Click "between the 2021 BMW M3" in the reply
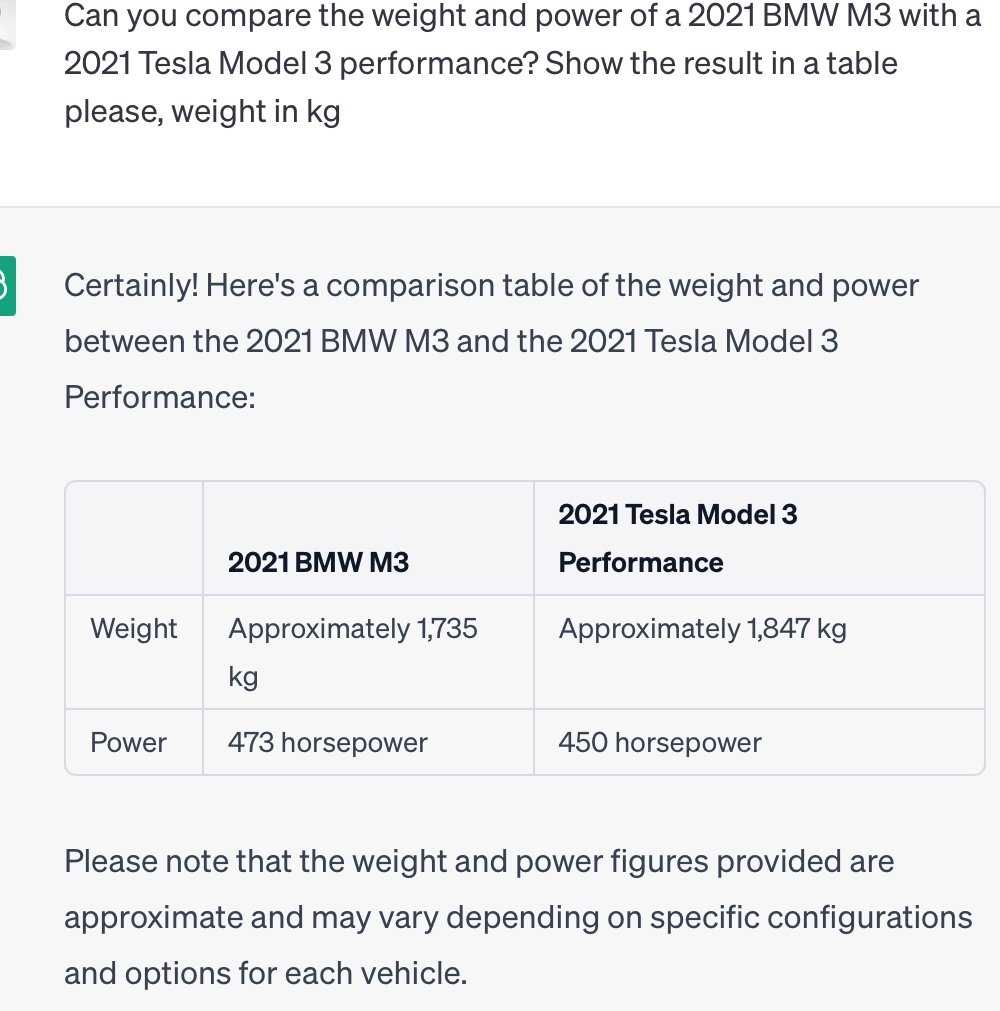 click(x=256, y=342)
